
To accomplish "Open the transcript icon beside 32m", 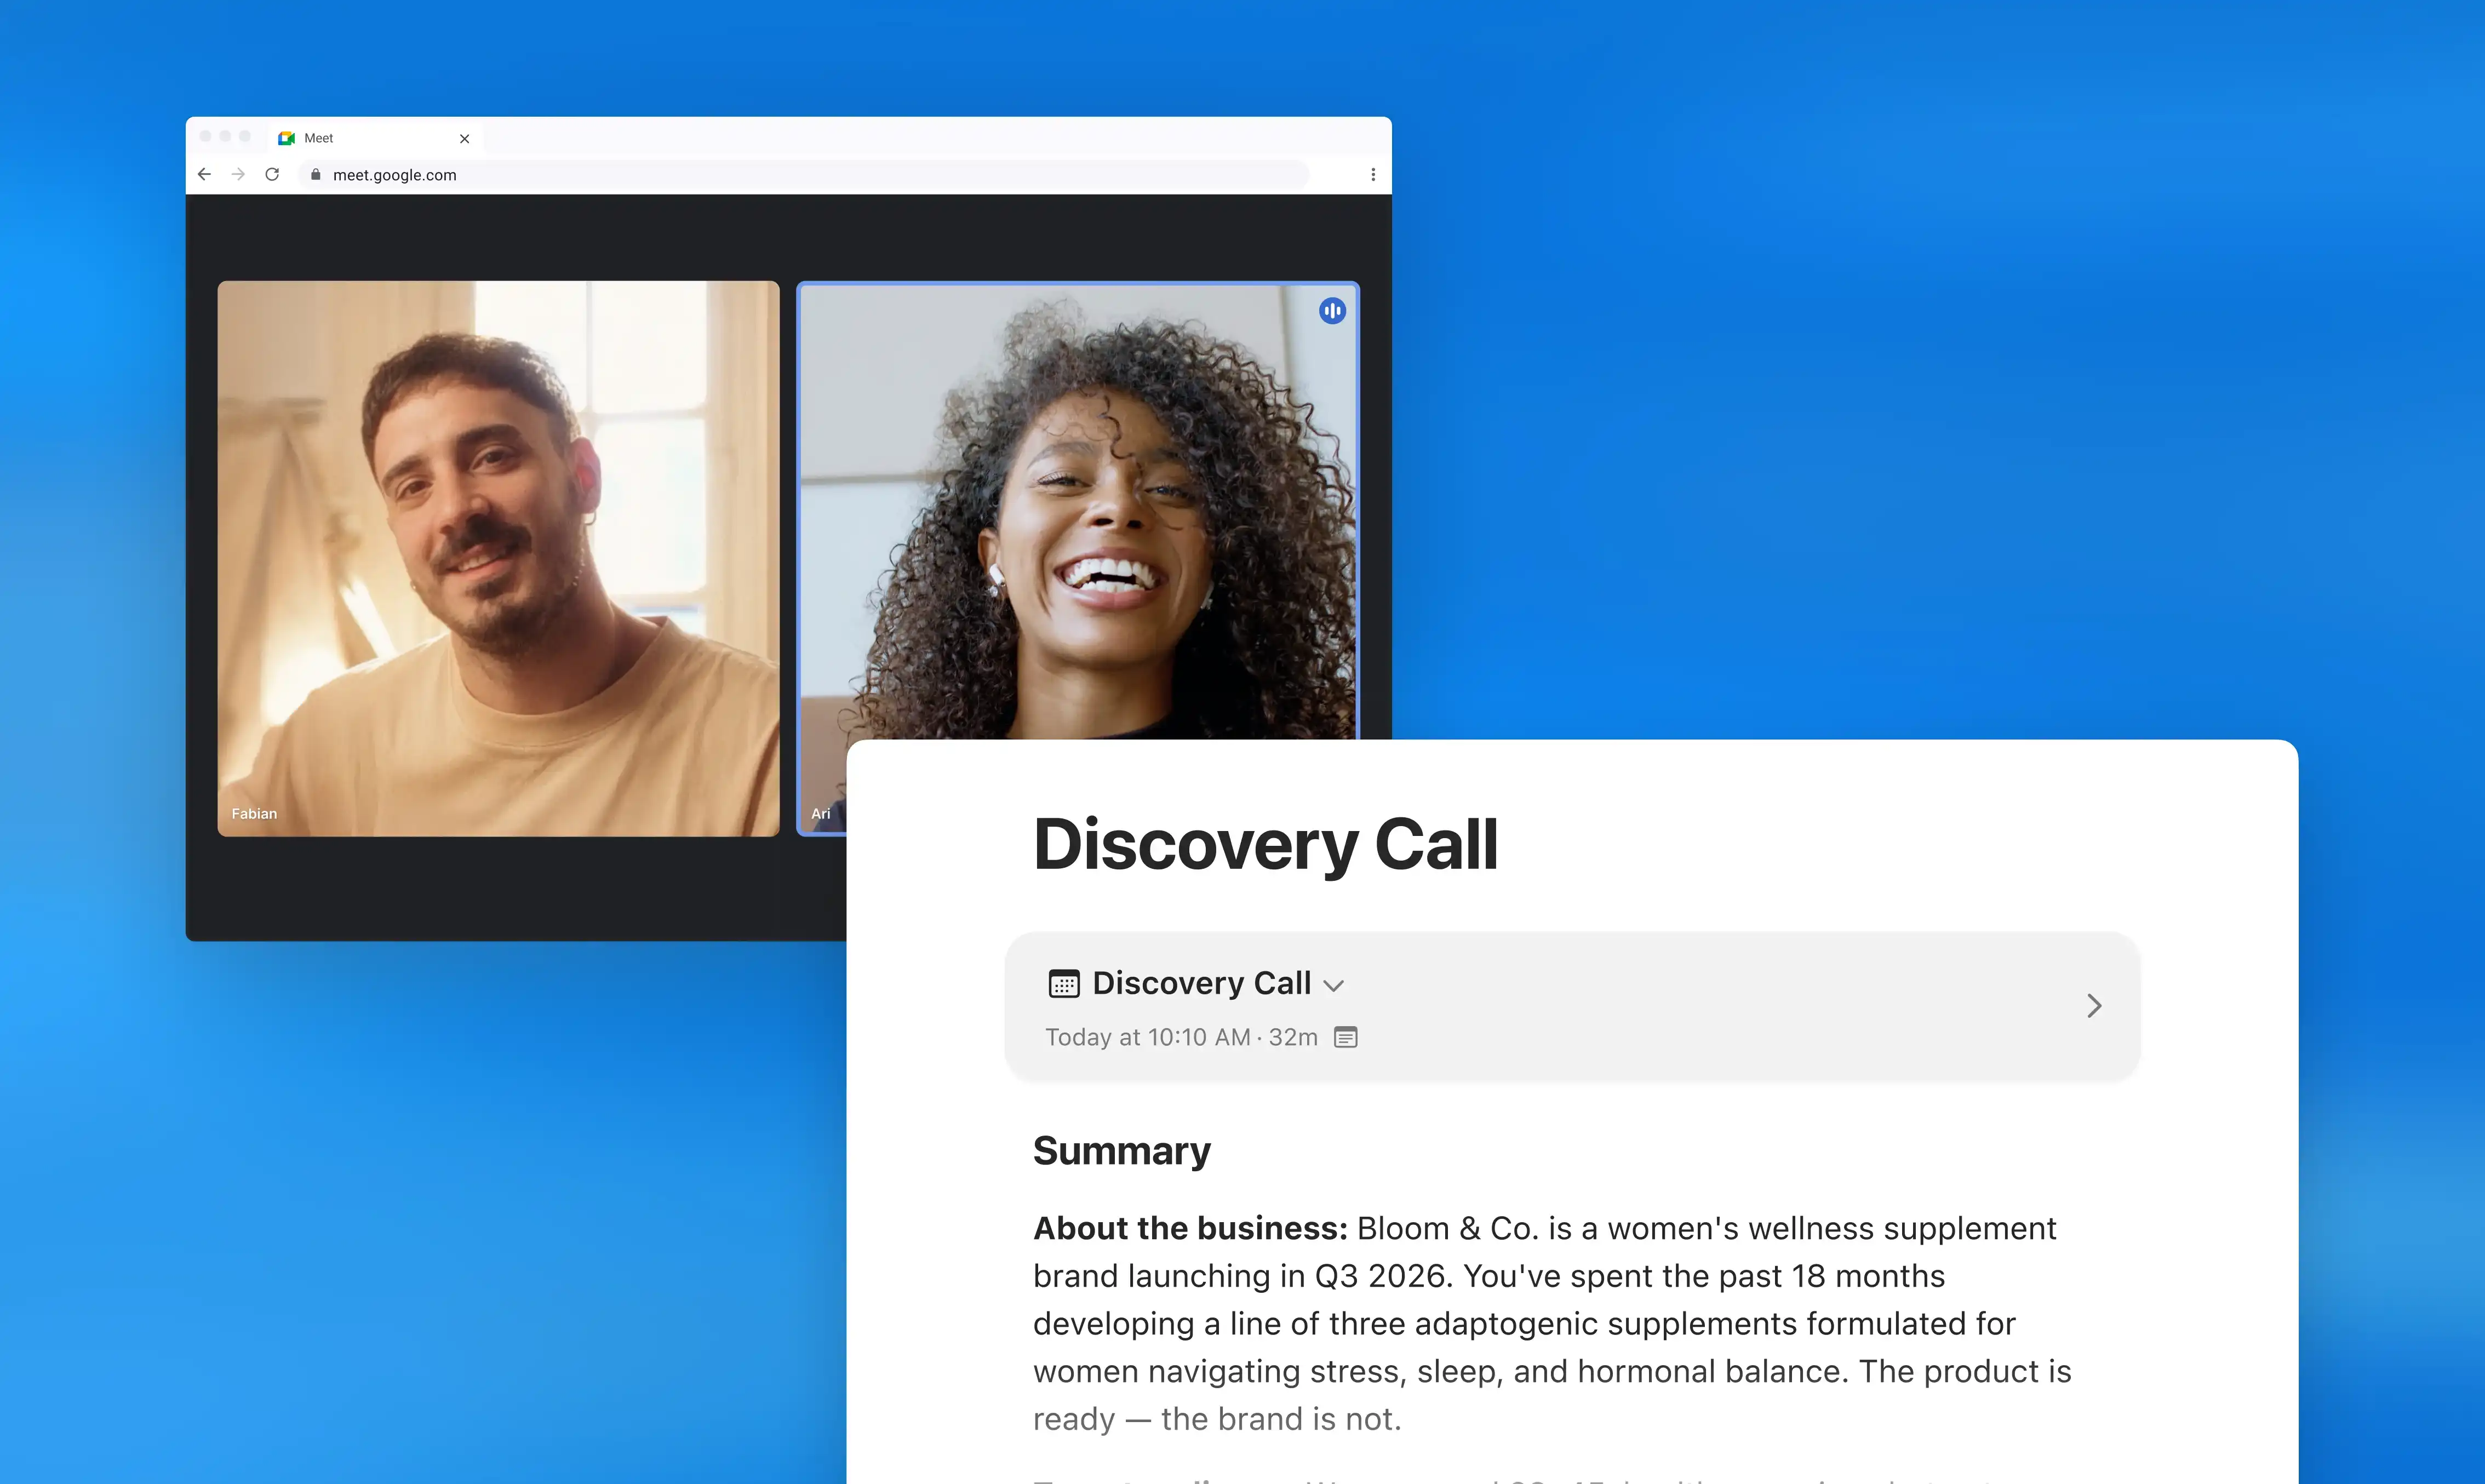I will (1346, 1037).
